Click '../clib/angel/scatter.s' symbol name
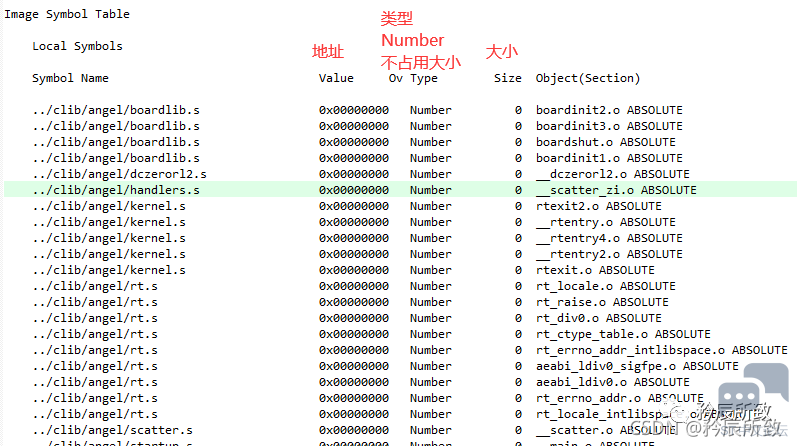797x446 pixels. (x=112, y=430)
